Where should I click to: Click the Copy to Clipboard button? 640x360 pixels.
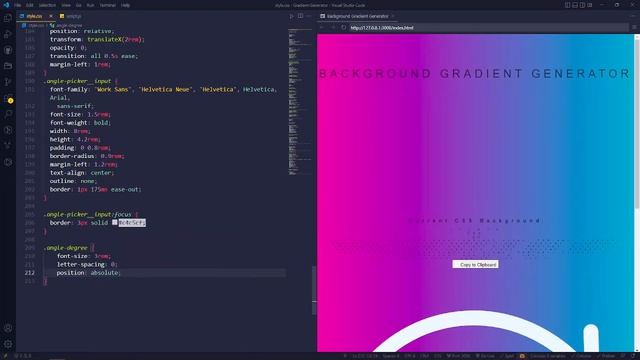click(475, 264)
